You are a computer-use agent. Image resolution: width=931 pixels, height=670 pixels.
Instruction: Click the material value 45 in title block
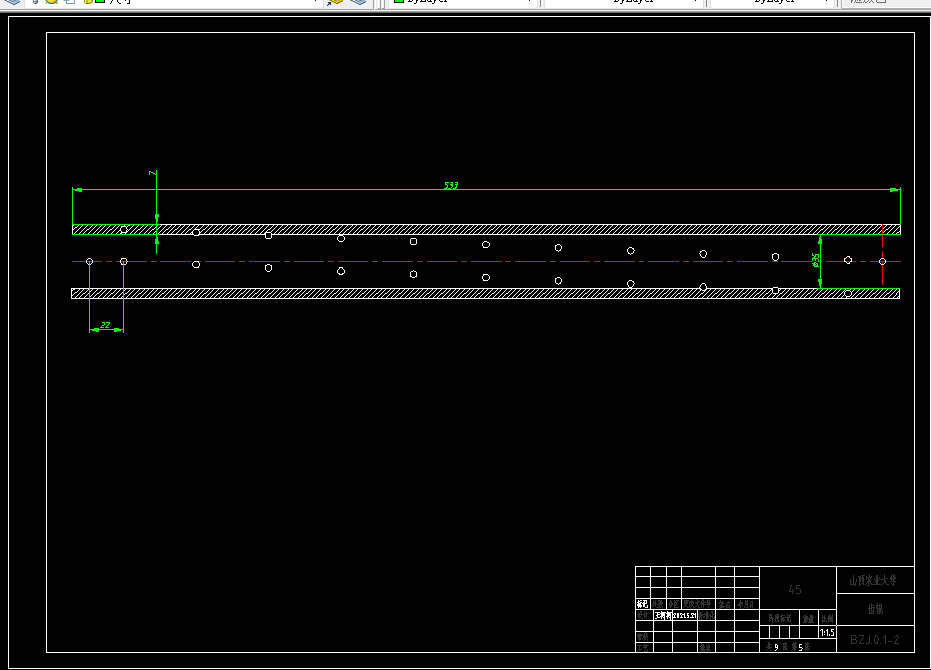pyautogui.click(x=795, y=590)
